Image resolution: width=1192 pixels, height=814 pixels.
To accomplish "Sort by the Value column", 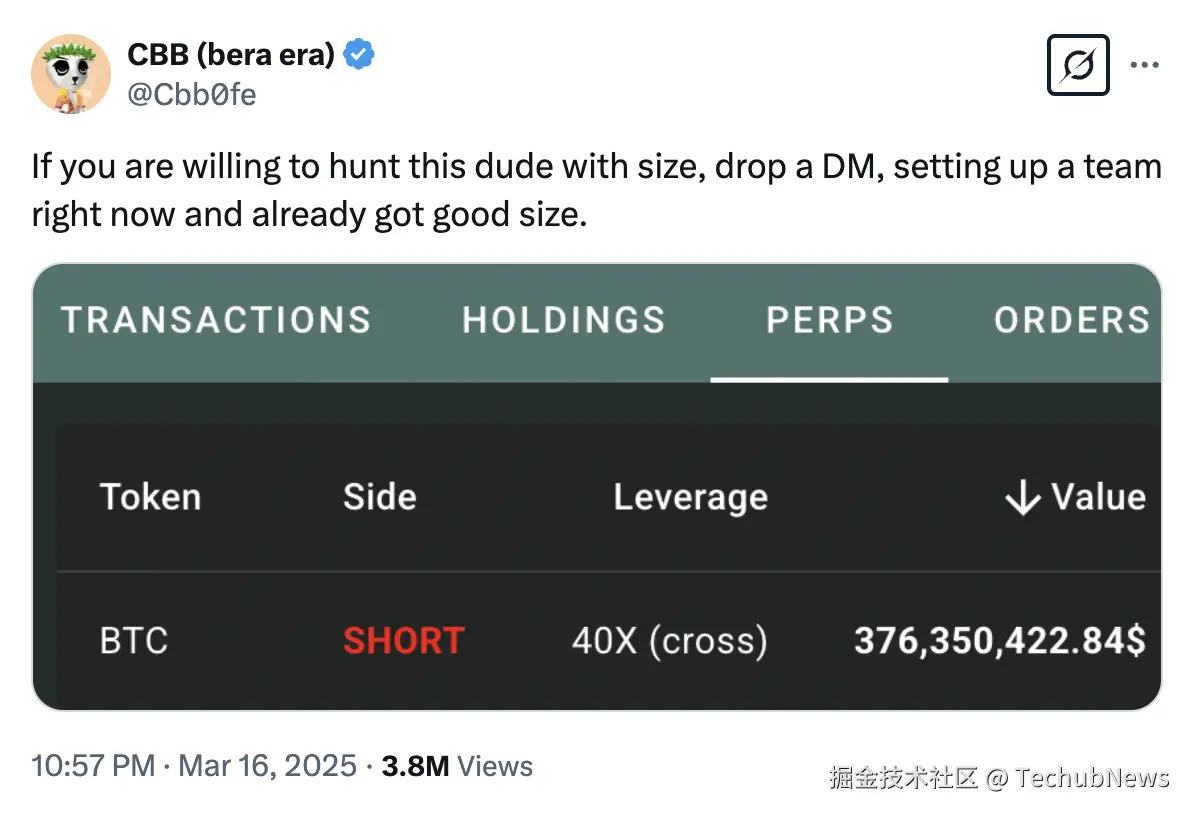I will (x=1097, y=497).
